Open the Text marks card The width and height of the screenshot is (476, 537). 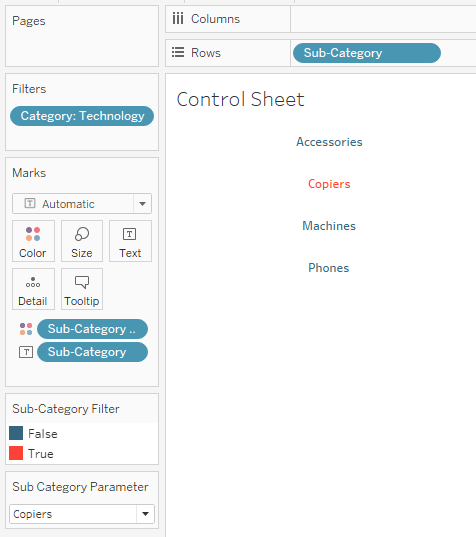point(130,241)
